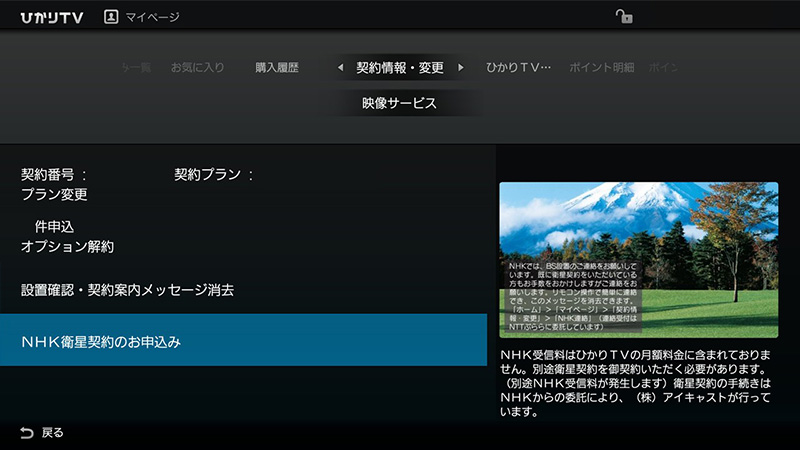Click the ひかりTV logo
800x450 pixels.
[x=49, y=16]
